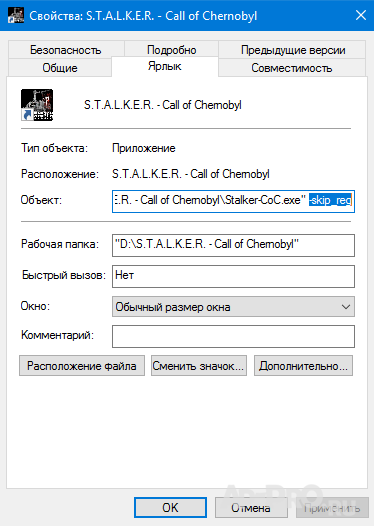
Task: Switch to the Подробно tab
Action: coord(171,50)
